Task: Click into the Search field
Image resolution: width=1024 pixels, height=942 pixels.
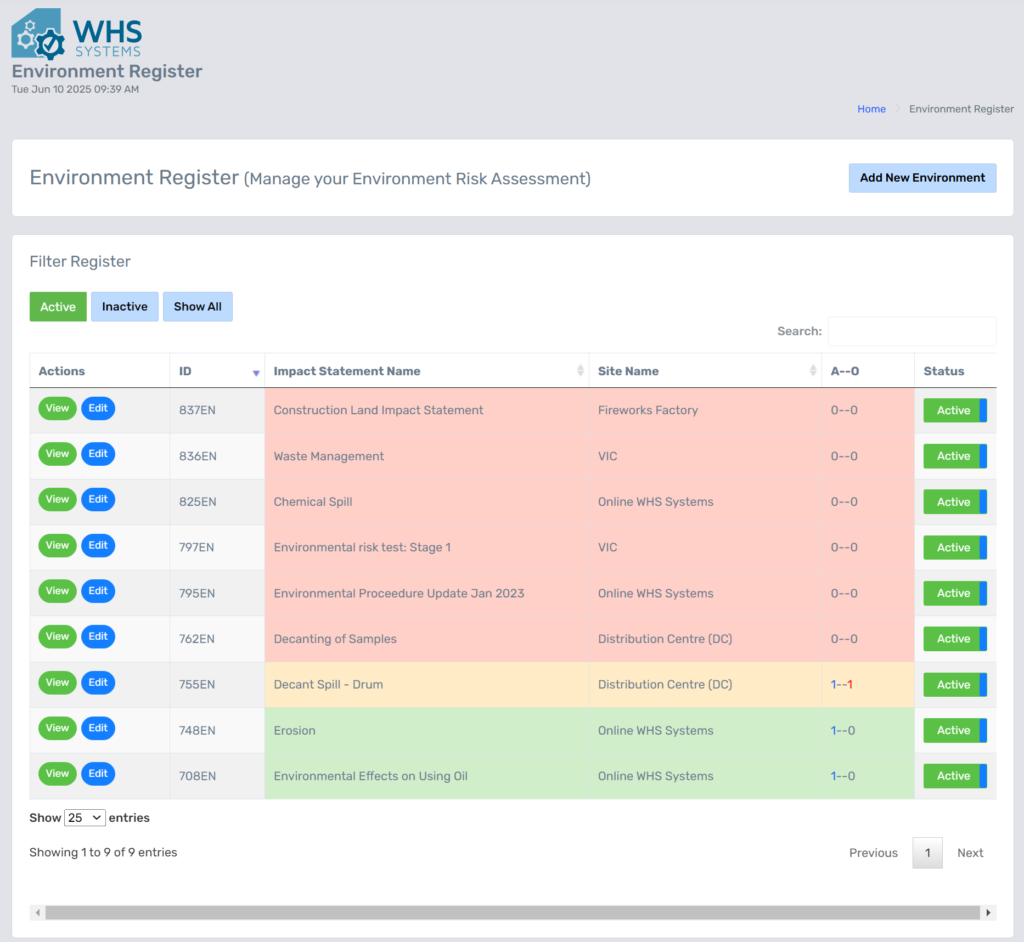Action: 911,331
